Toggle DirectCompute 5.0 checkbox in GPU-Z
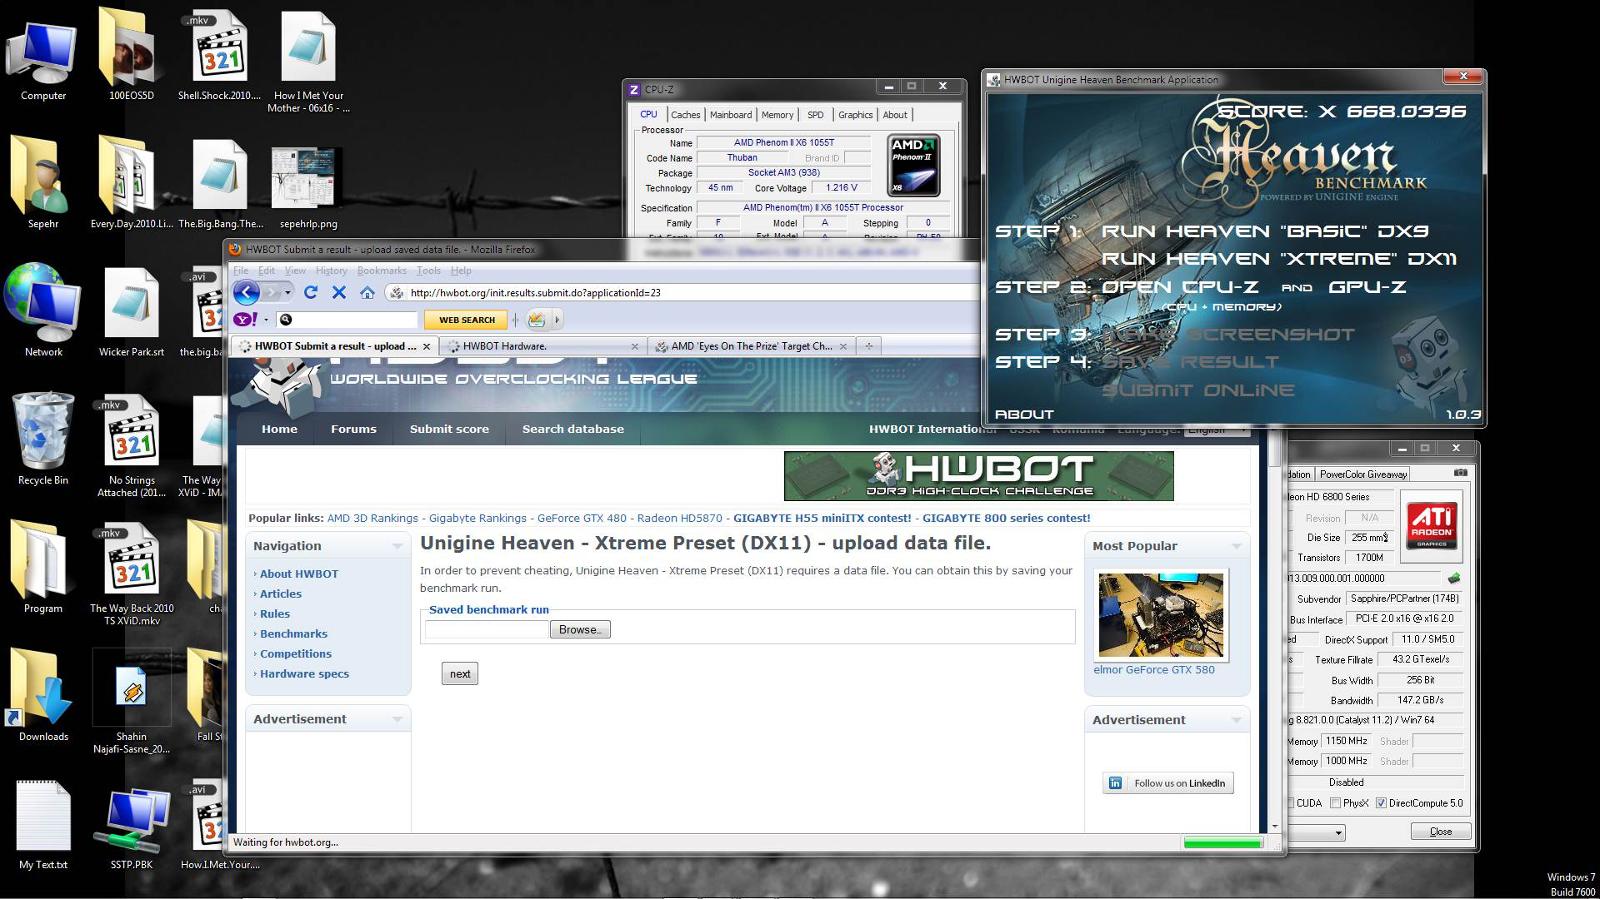The height and width of the screenshot is (899, 1600). [1381, 803]
